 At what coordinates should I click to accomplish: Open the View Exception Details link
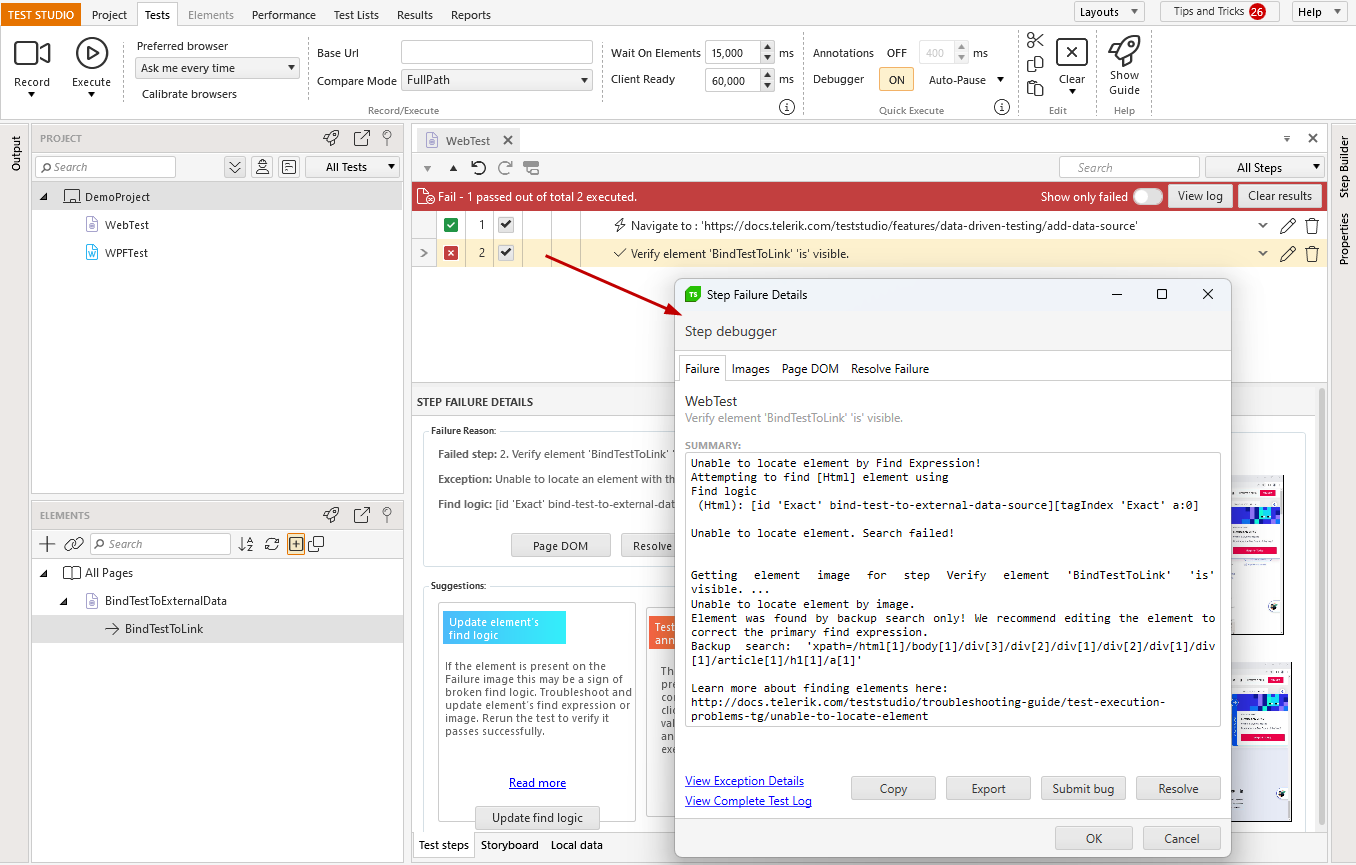pyautogui.click(x=744, y=781)
